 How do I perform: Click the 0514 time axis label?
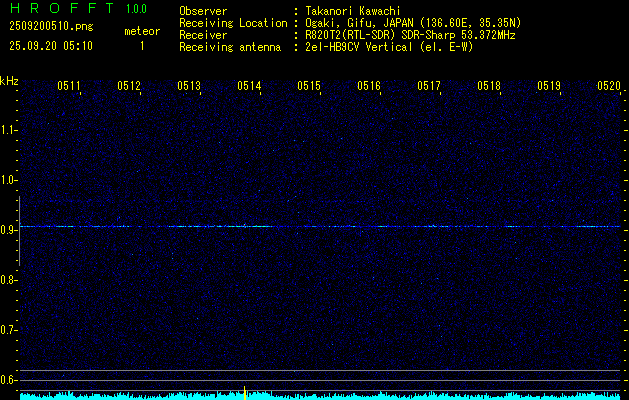[x=249, y=85]
